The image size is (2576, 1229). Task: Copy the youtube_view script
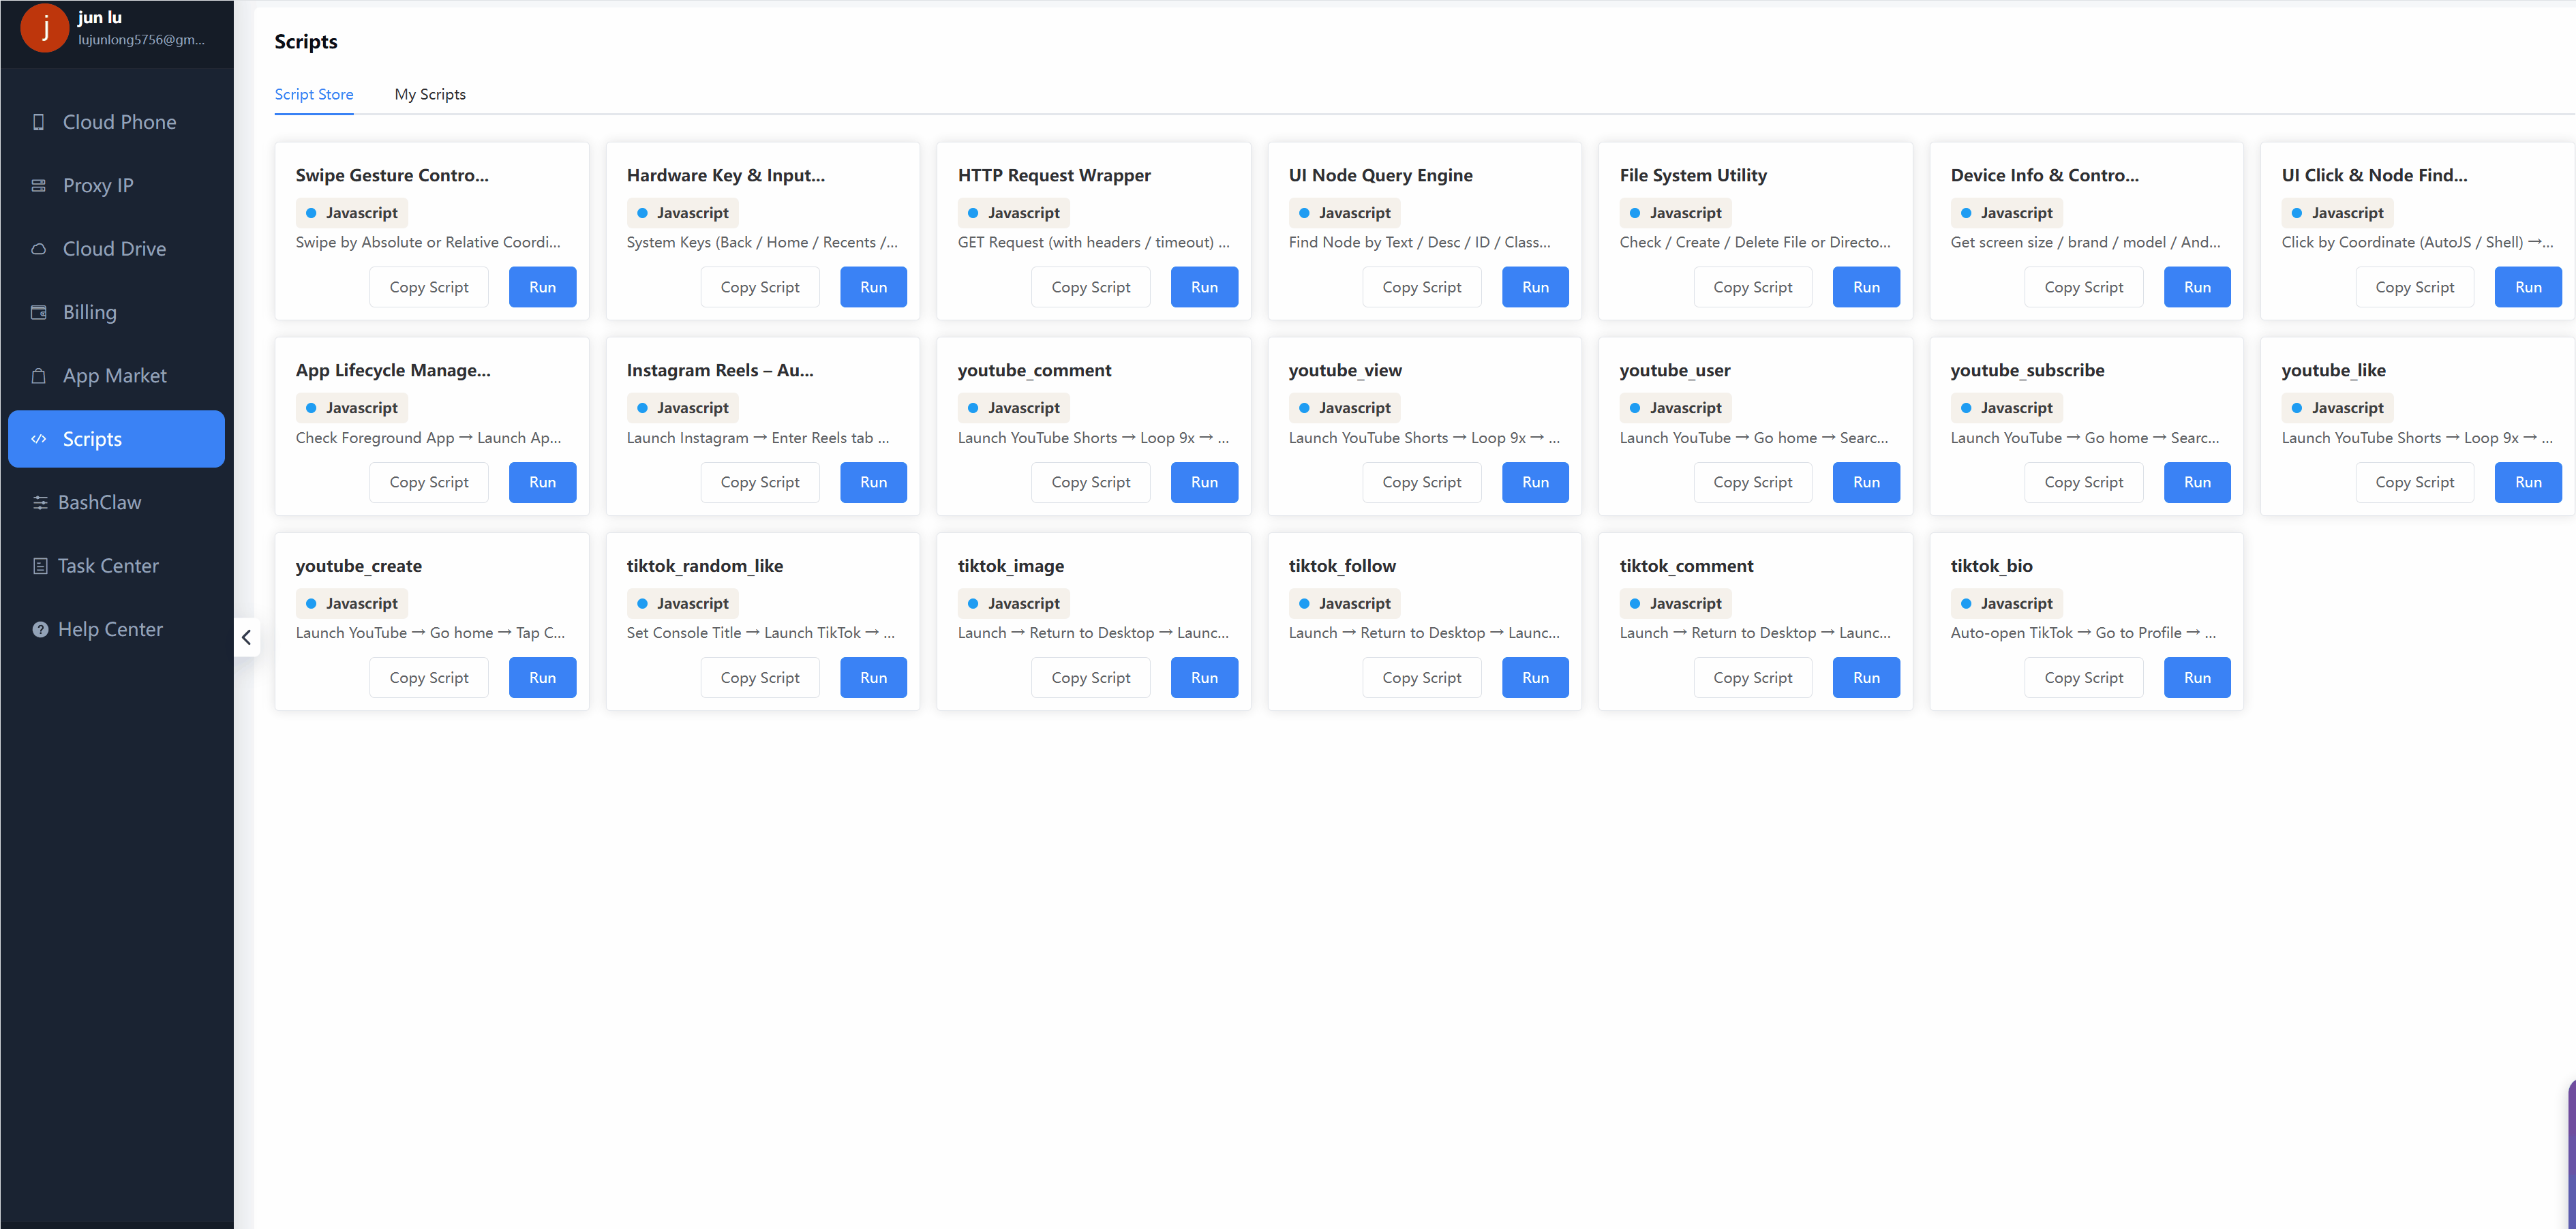click(x=1422, y=482)
